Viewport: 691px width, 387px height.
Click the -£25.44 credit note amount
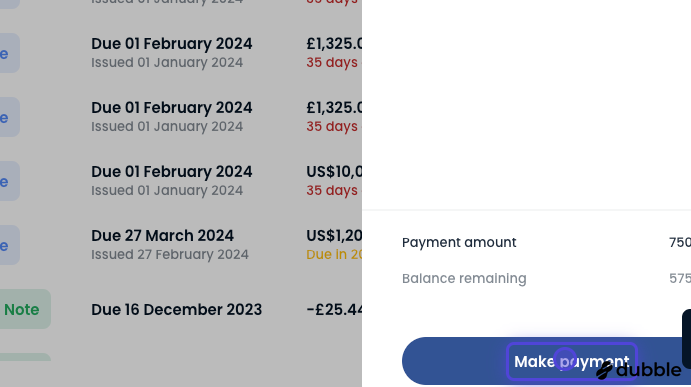click(x=334, y=309)
